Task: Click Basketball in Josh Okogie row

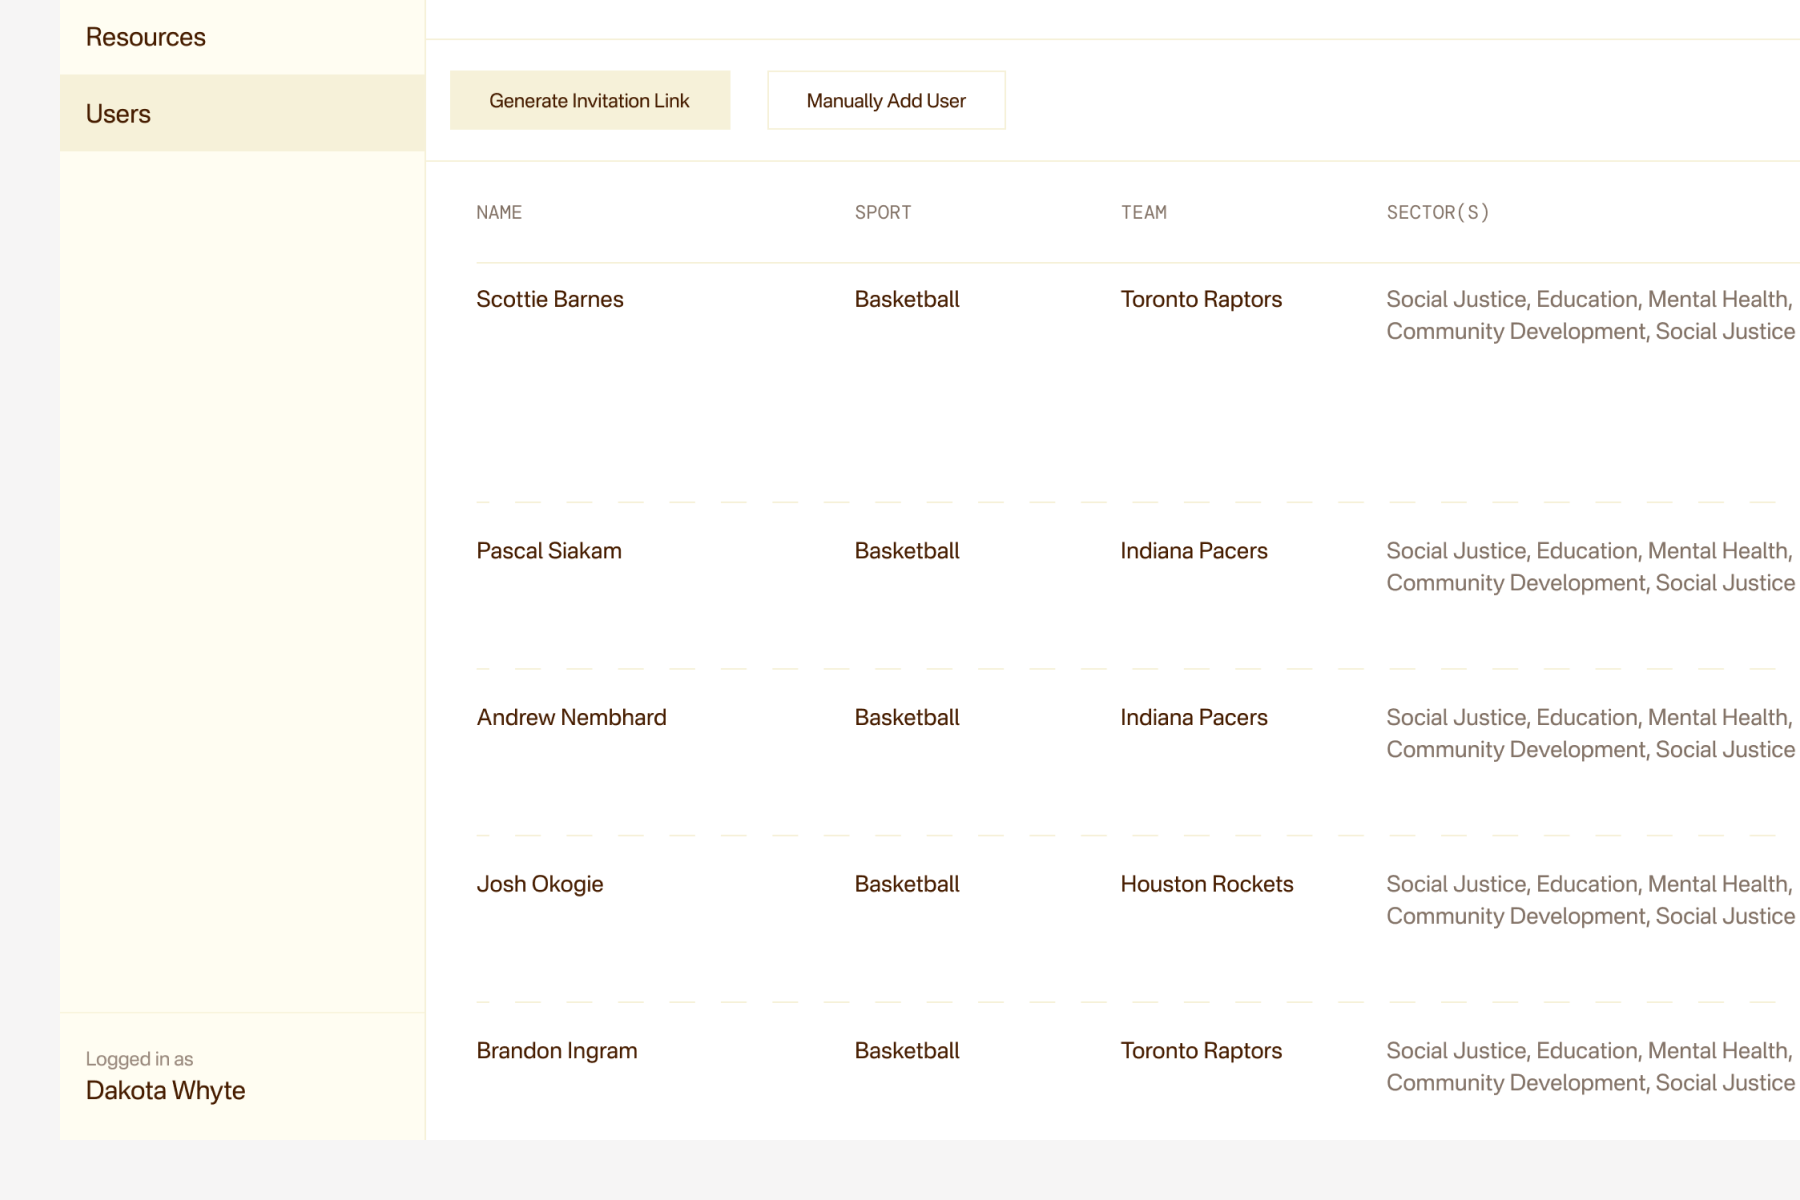Action: point(906,884)
